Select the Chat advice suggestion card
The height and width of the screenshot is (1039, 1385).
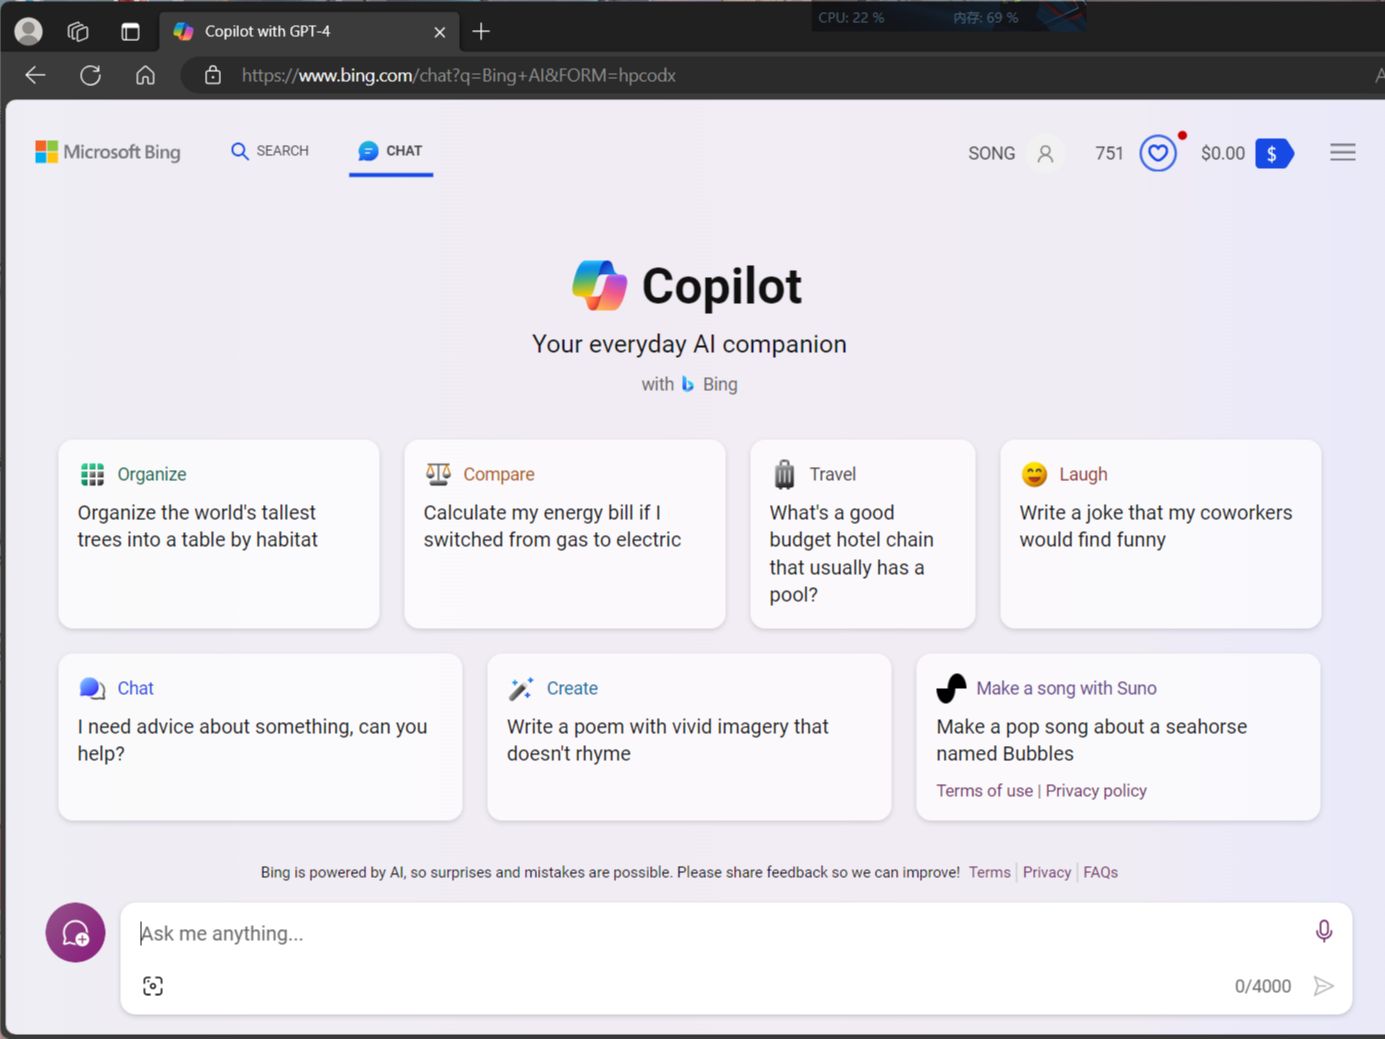(260, 737)
